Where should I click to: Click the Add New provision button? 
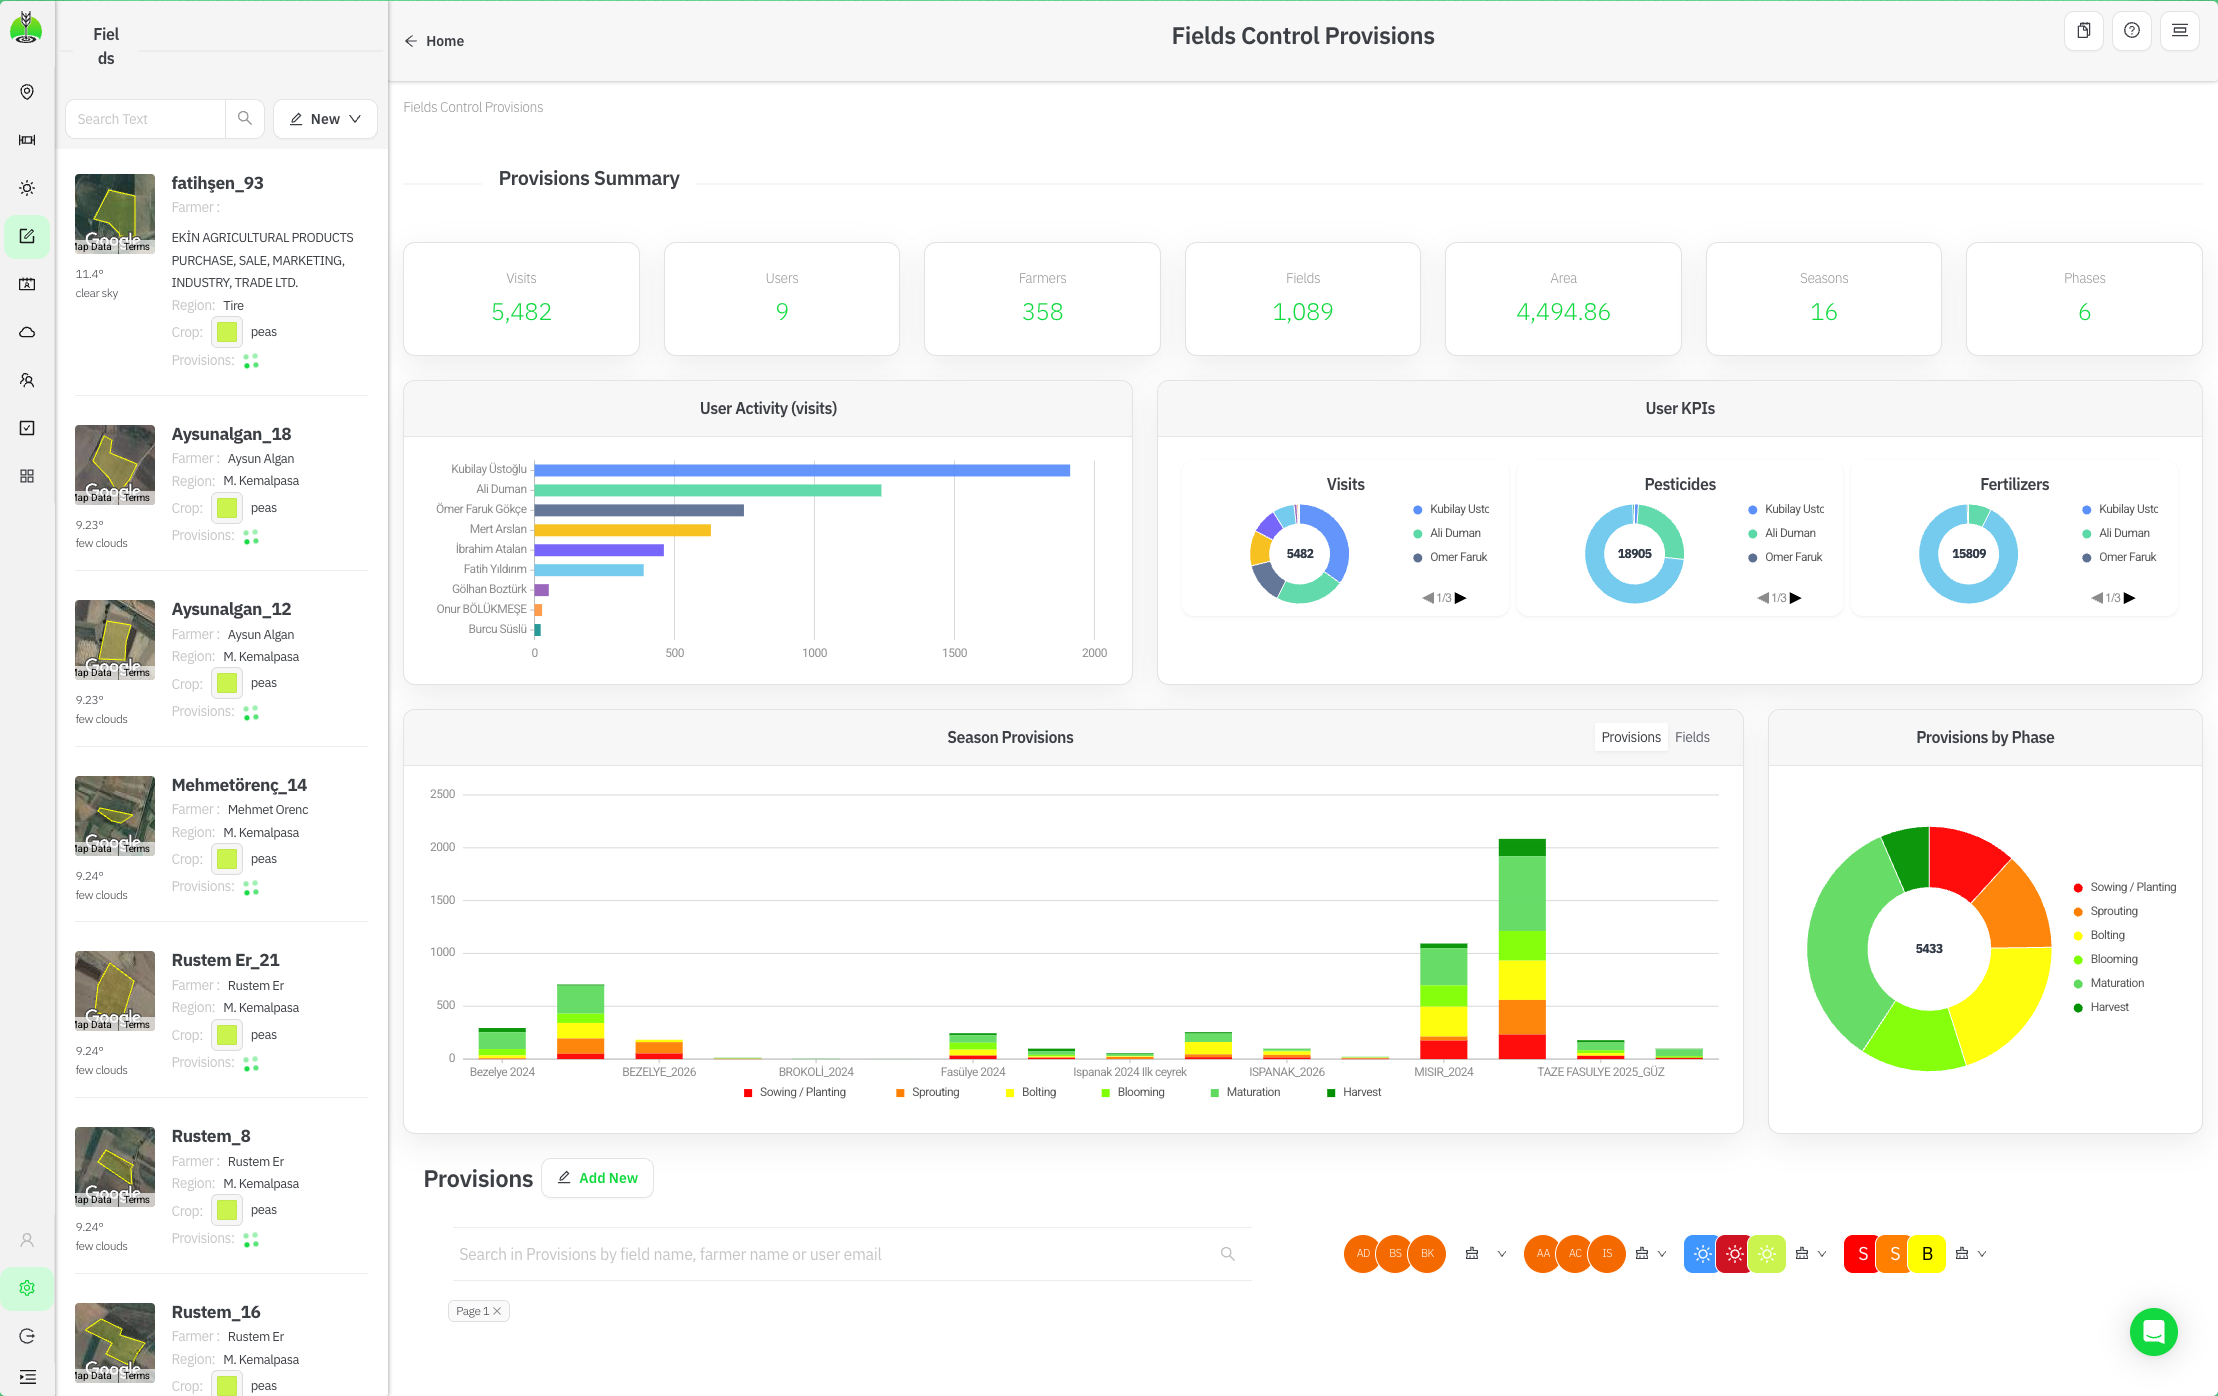pos(597,1178)
